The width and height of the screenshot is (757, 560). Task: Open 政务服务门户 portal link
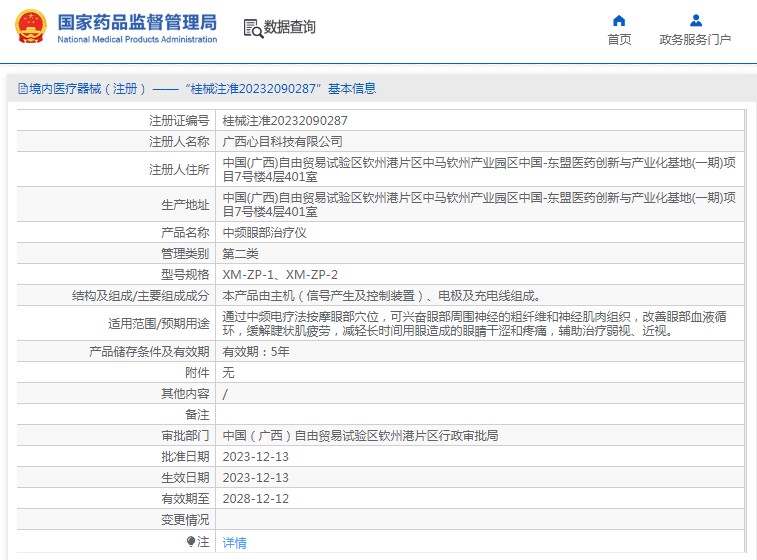(695, 40)
